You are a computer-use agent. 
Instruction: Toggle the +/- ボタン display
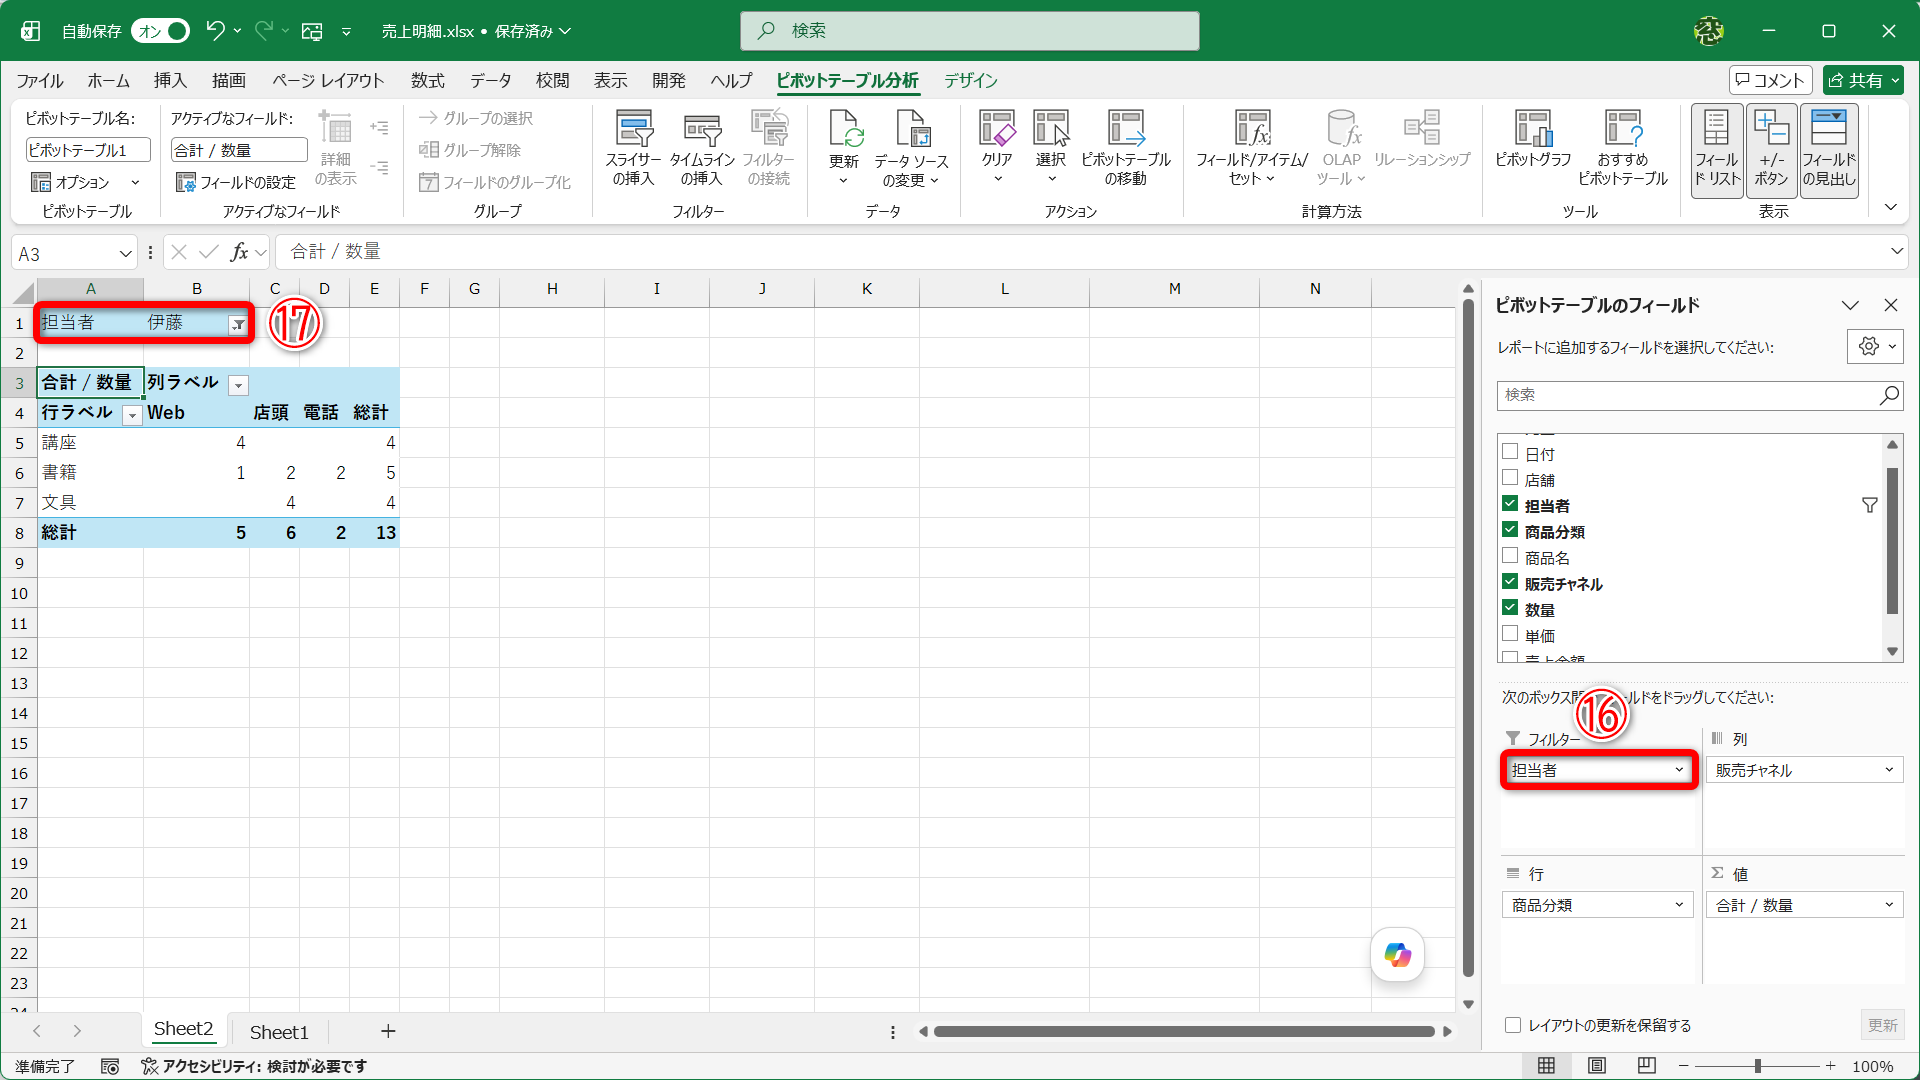click(1771, 150)
